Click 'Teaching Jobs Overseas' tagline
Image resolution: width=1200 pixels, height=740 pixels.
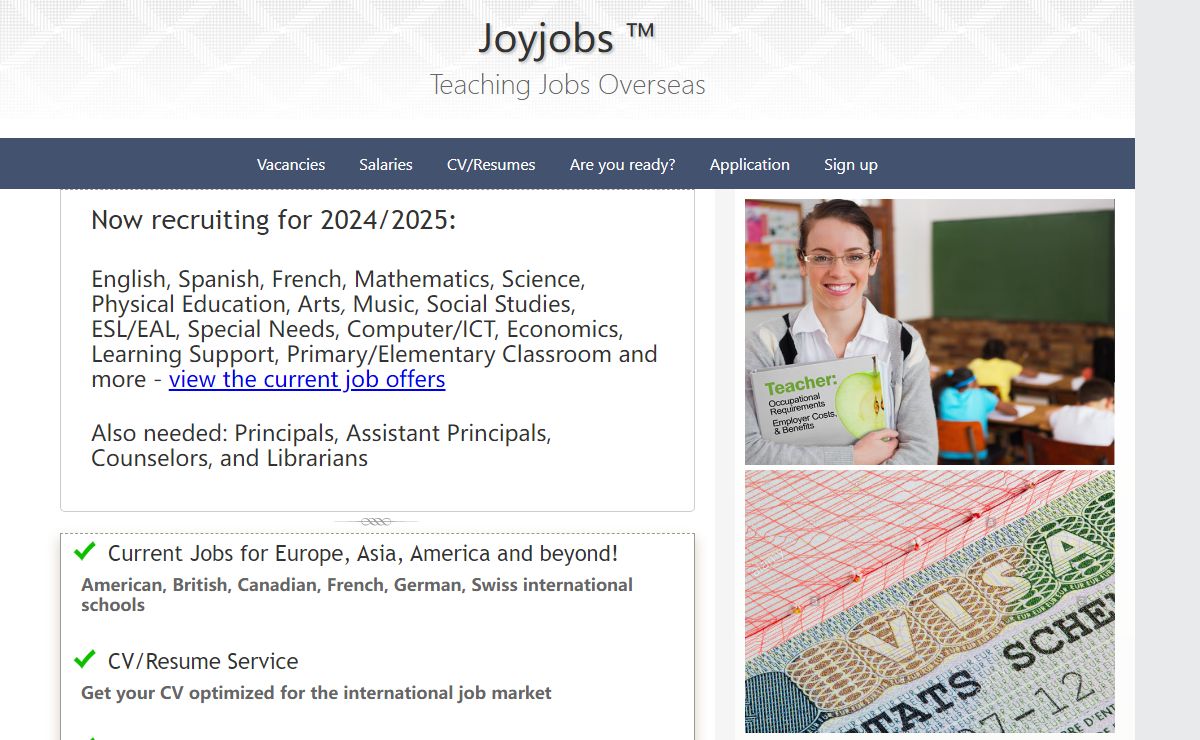(x=568, y=85)
